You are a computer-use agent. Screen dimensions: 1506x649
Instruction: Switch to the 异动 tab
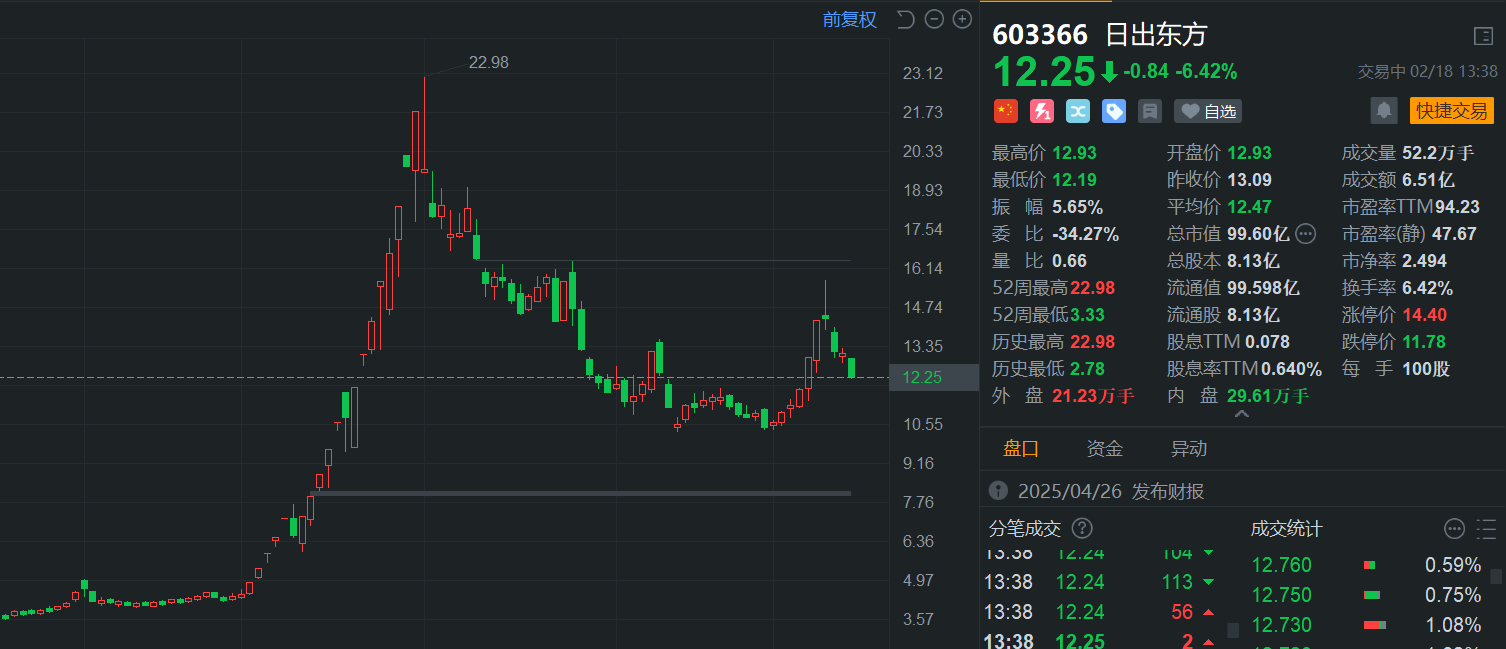pos(1188,449)
